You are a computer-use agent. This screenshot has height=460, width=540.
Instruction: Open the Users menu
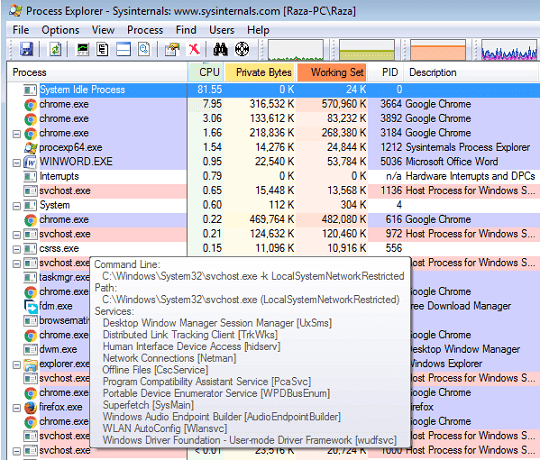click(x=221, y=30)
